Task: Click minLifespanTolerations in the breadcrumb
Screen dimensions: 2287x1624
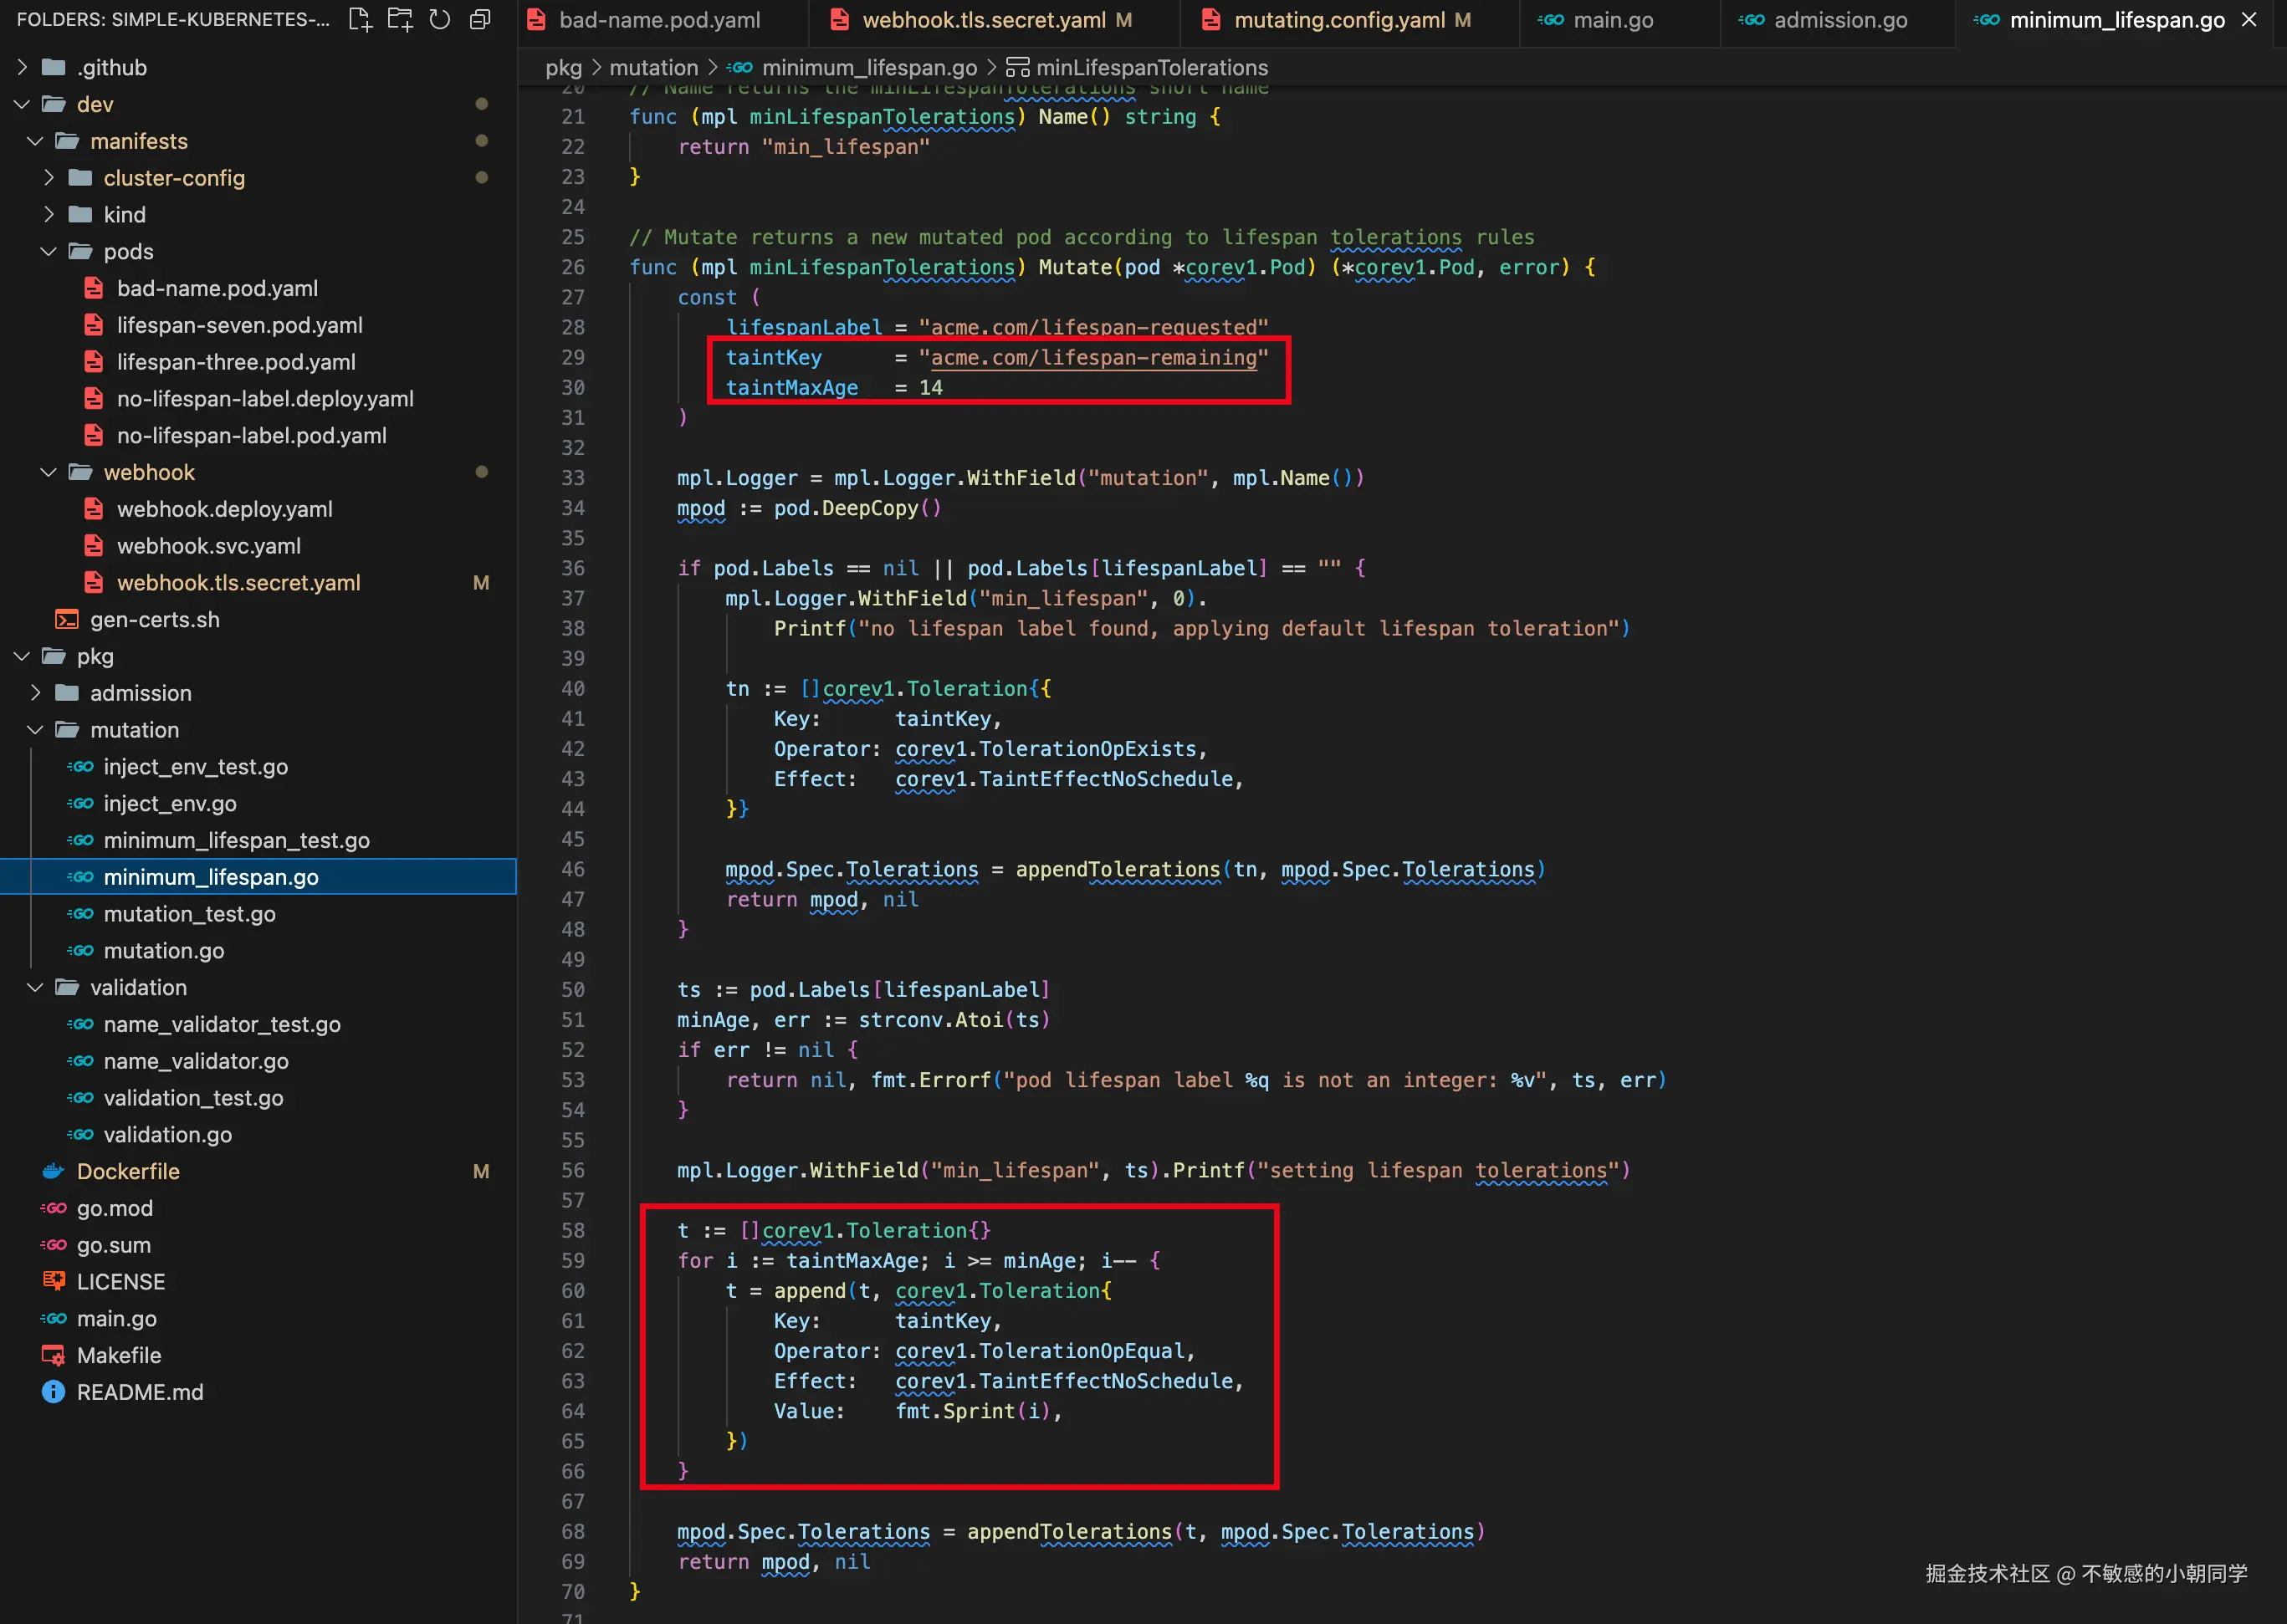Action: [x=1151, y=67]
